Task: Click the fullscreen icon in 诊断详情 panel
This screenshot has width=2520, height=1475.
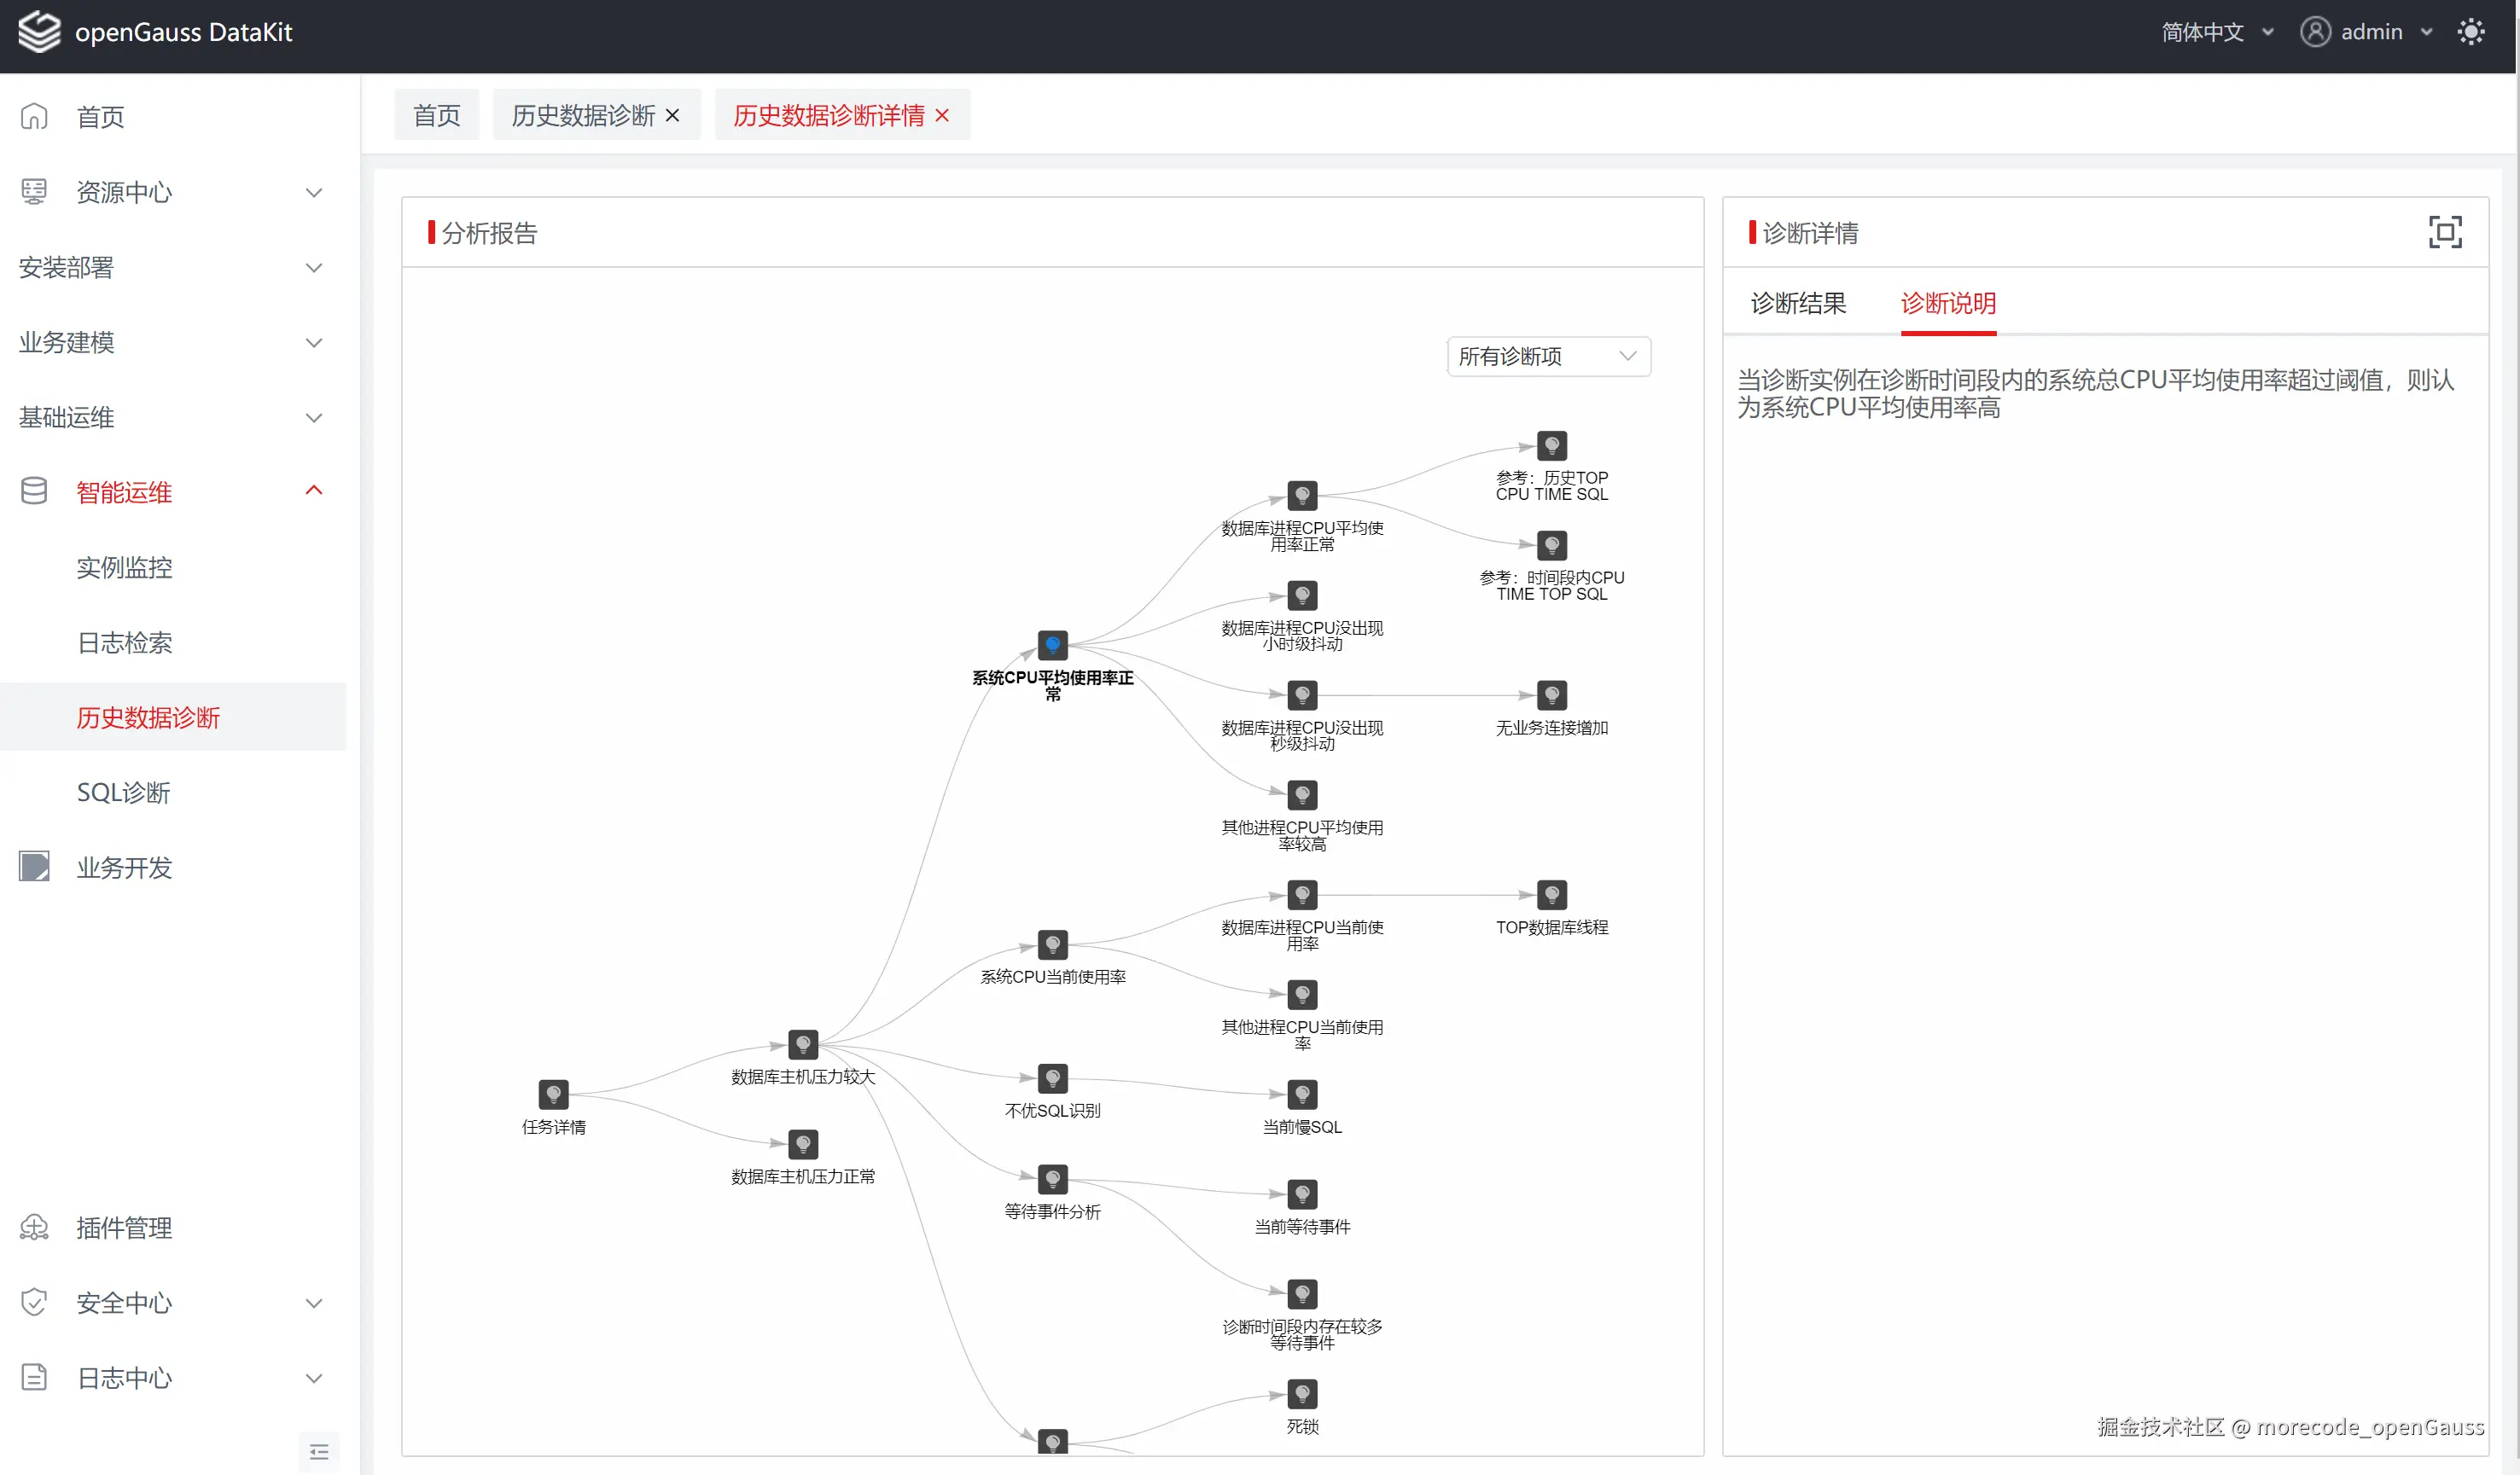Action: (x=2444, y=232)
